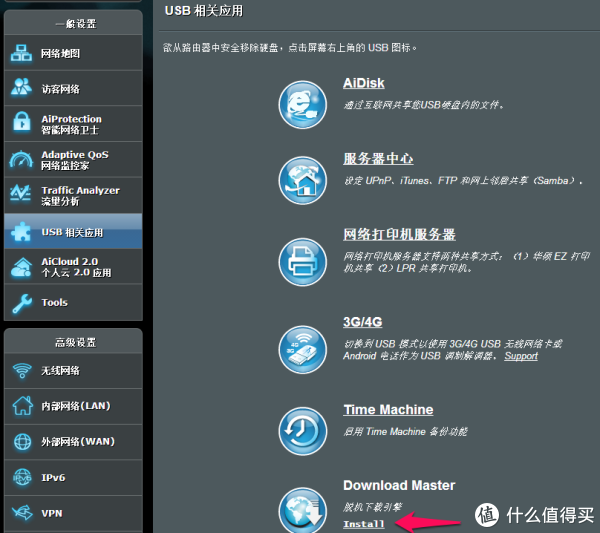Click the 启用 Time Machine 备份功能 description
Screen dimensions: 600x533
[x=405, y=432]
